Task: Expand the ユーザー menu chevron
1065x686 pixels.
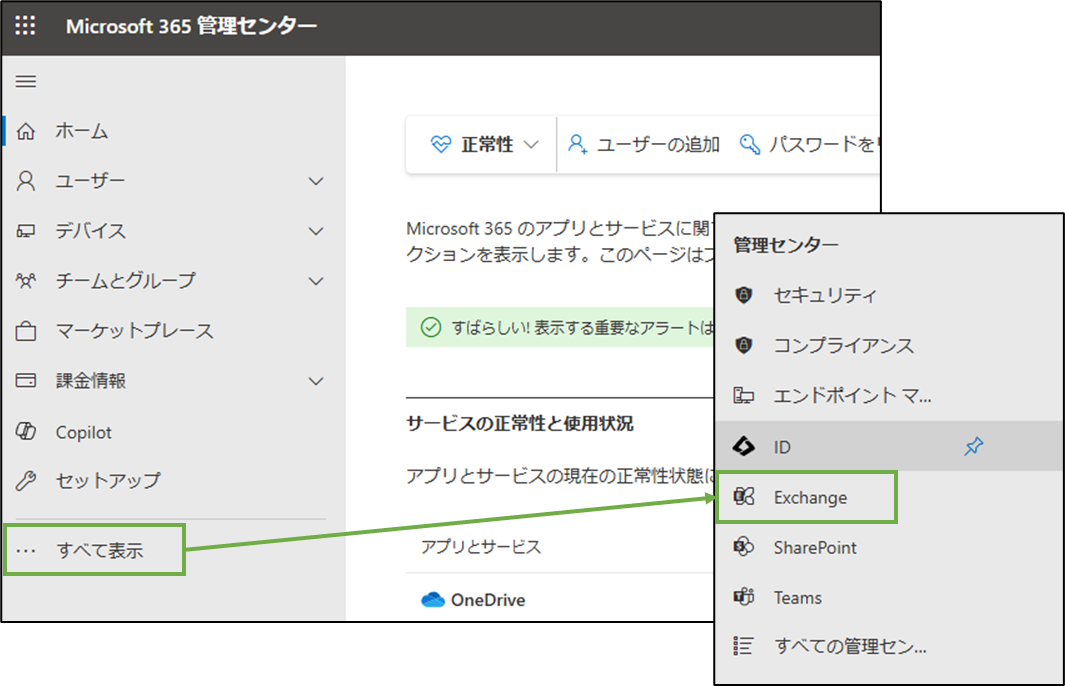Action: point(316,181)
